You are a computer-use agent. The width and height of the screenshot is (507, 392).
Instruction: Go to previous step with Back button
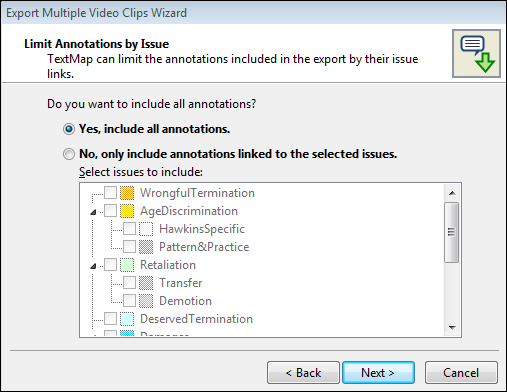tap(303, 373)
